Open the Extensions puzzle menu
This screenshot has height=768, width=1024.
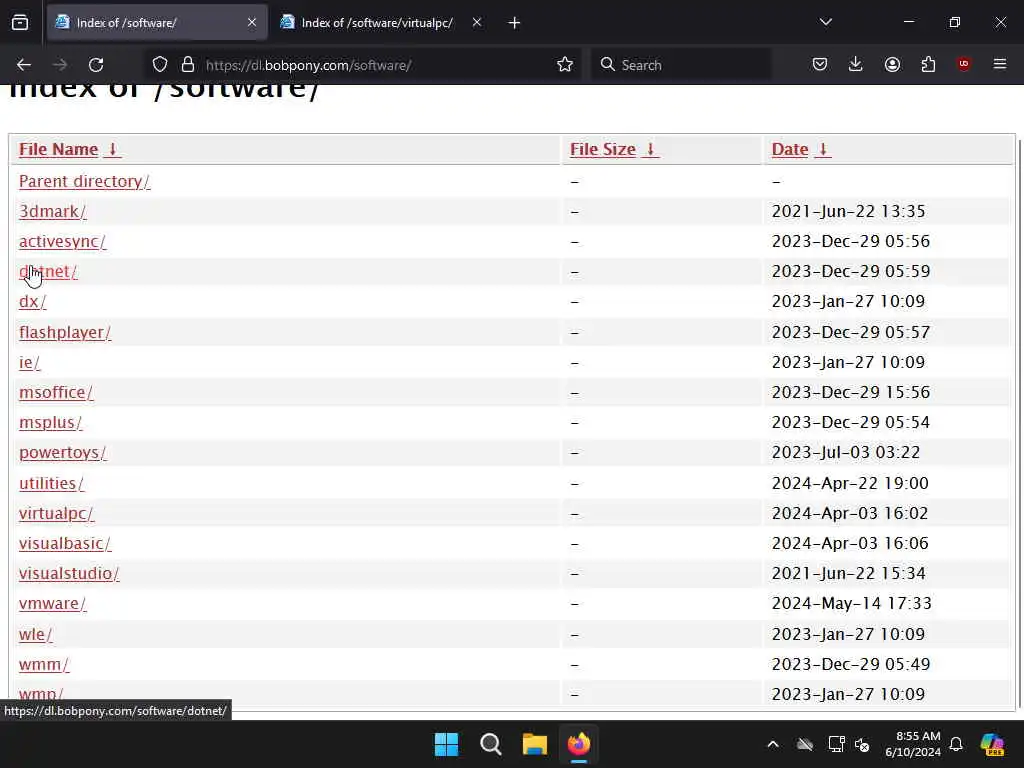[928, 65]
